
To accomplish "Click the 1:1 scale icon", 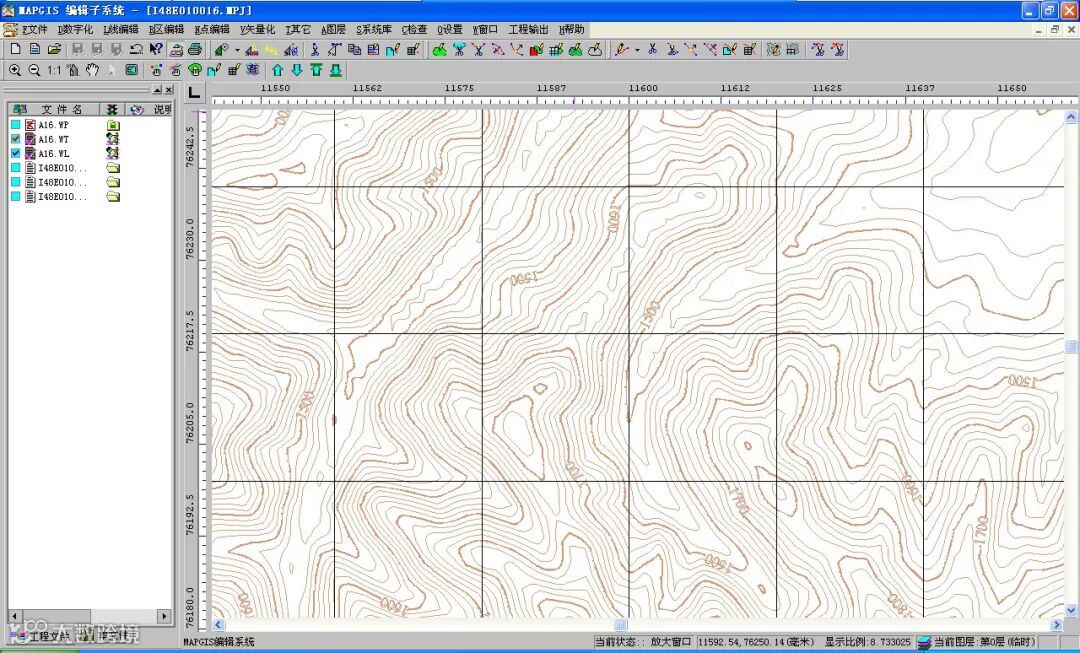I will click(x=54, y=70).
